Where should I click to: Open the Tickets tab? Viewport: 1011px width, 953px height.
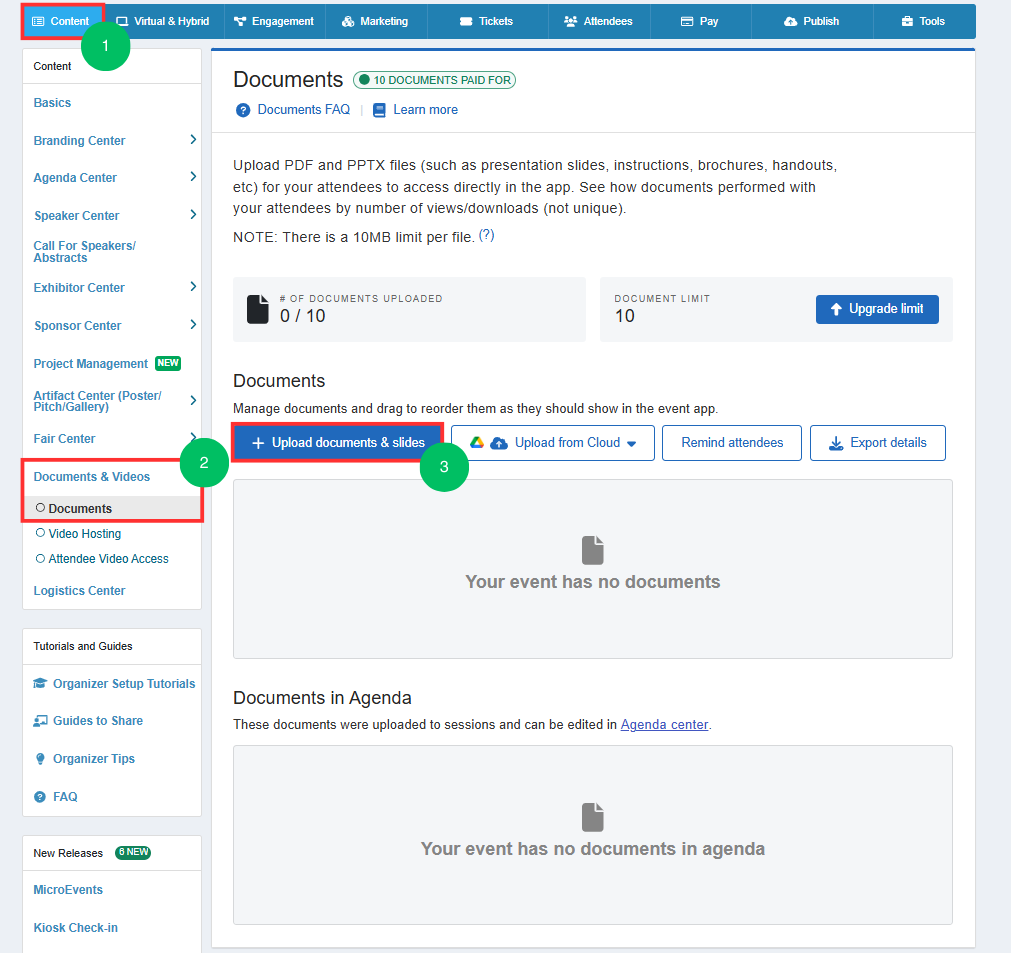pyautogui.click(x=486, y=21)
